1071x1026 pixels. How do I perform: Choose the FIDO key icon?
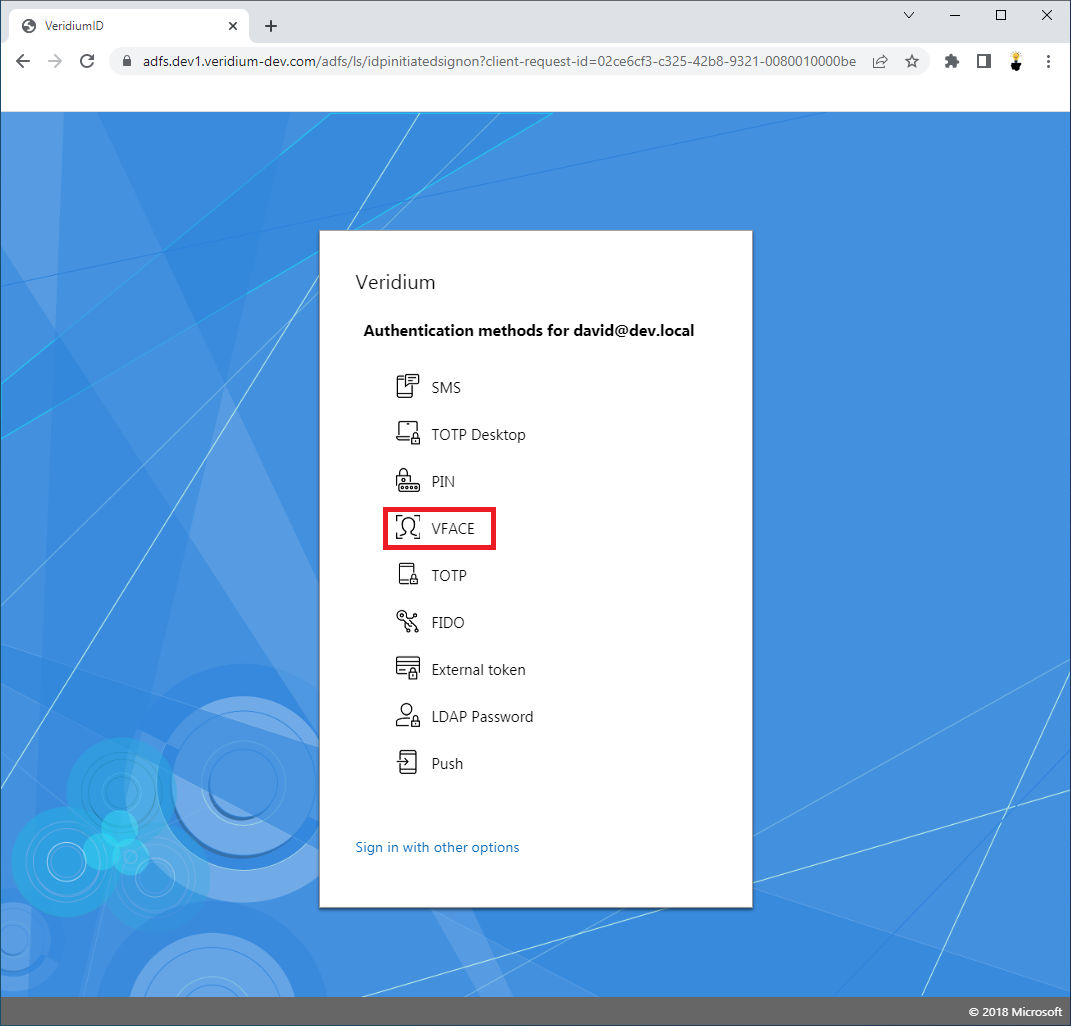pos(407,622)
